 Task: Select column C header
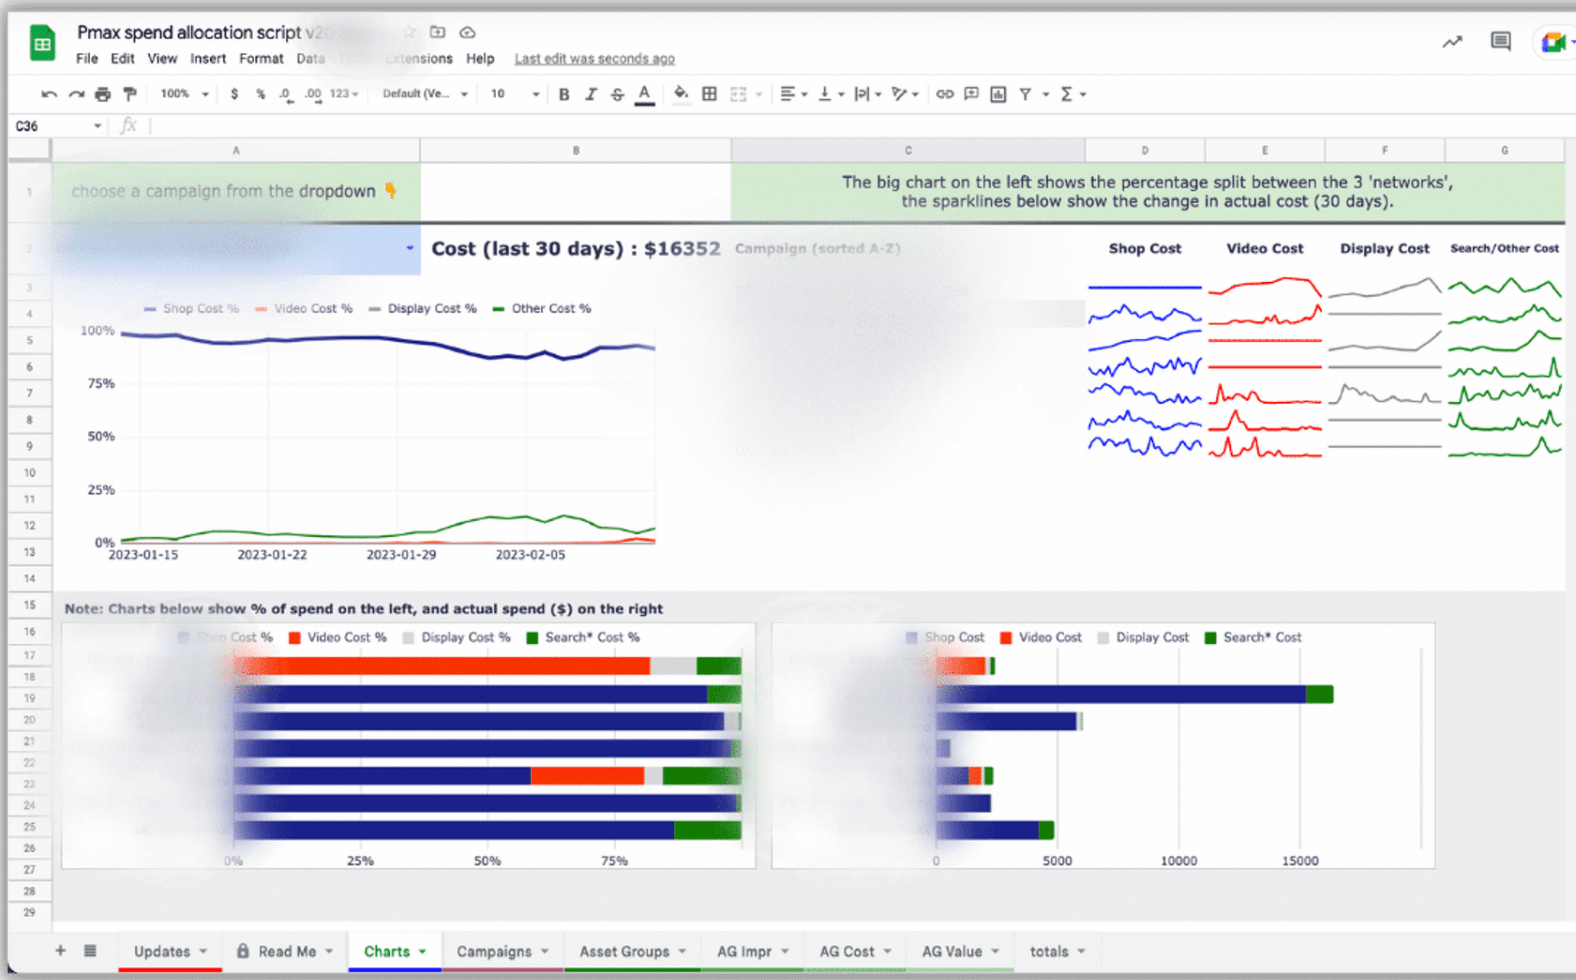[908, 151]
